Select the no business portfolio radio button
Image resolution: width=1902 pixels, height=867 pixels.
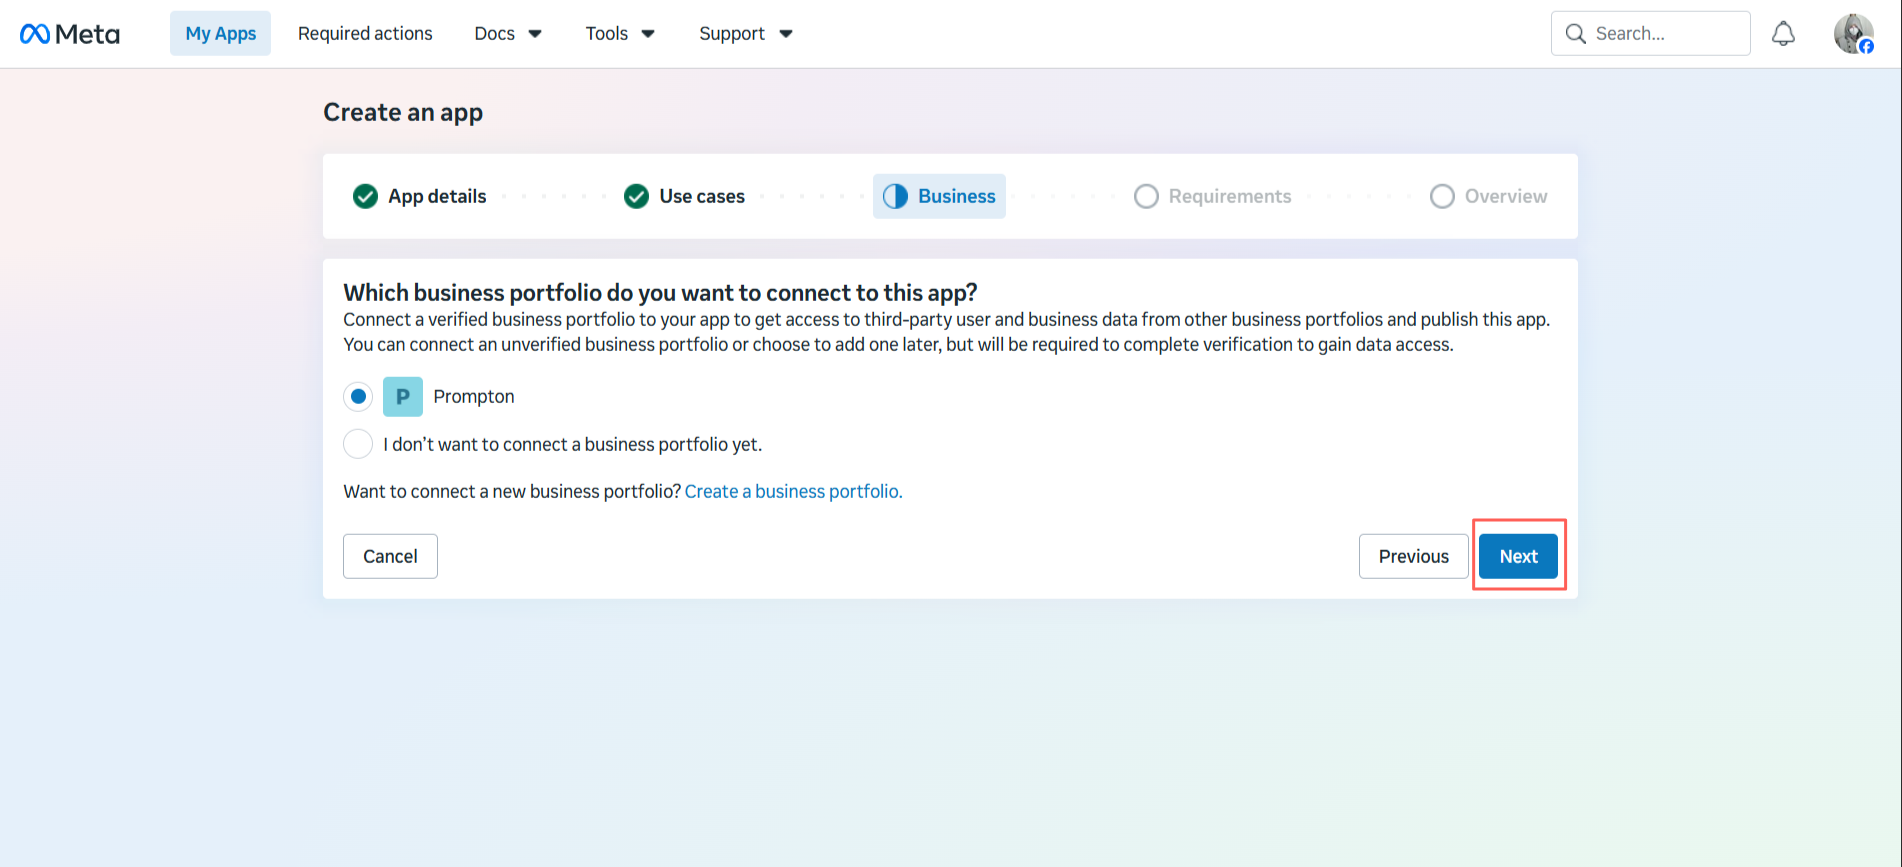[x=358, y=444]
